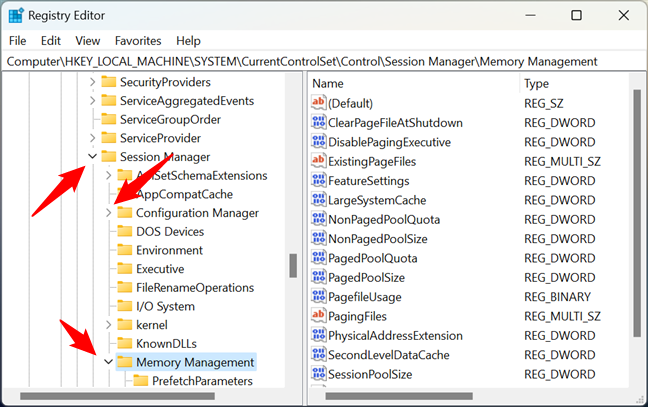Expand the ServiceProvider key

tap(93, 138)
